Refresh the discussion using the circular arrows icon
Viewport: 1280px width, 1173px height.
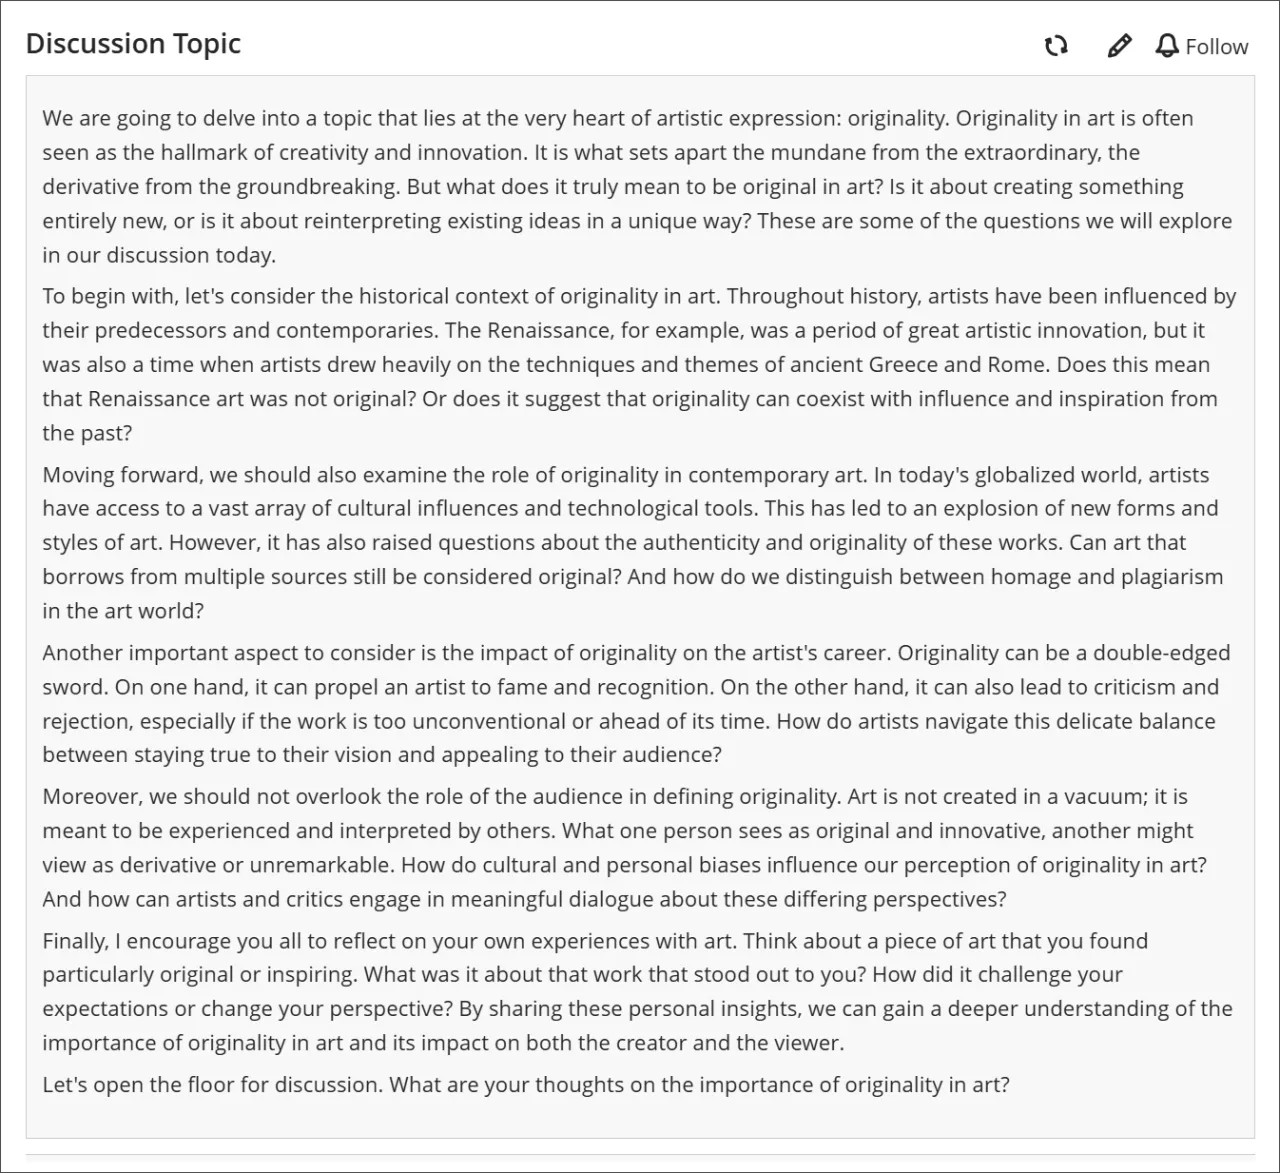(x=1056, y=45)
